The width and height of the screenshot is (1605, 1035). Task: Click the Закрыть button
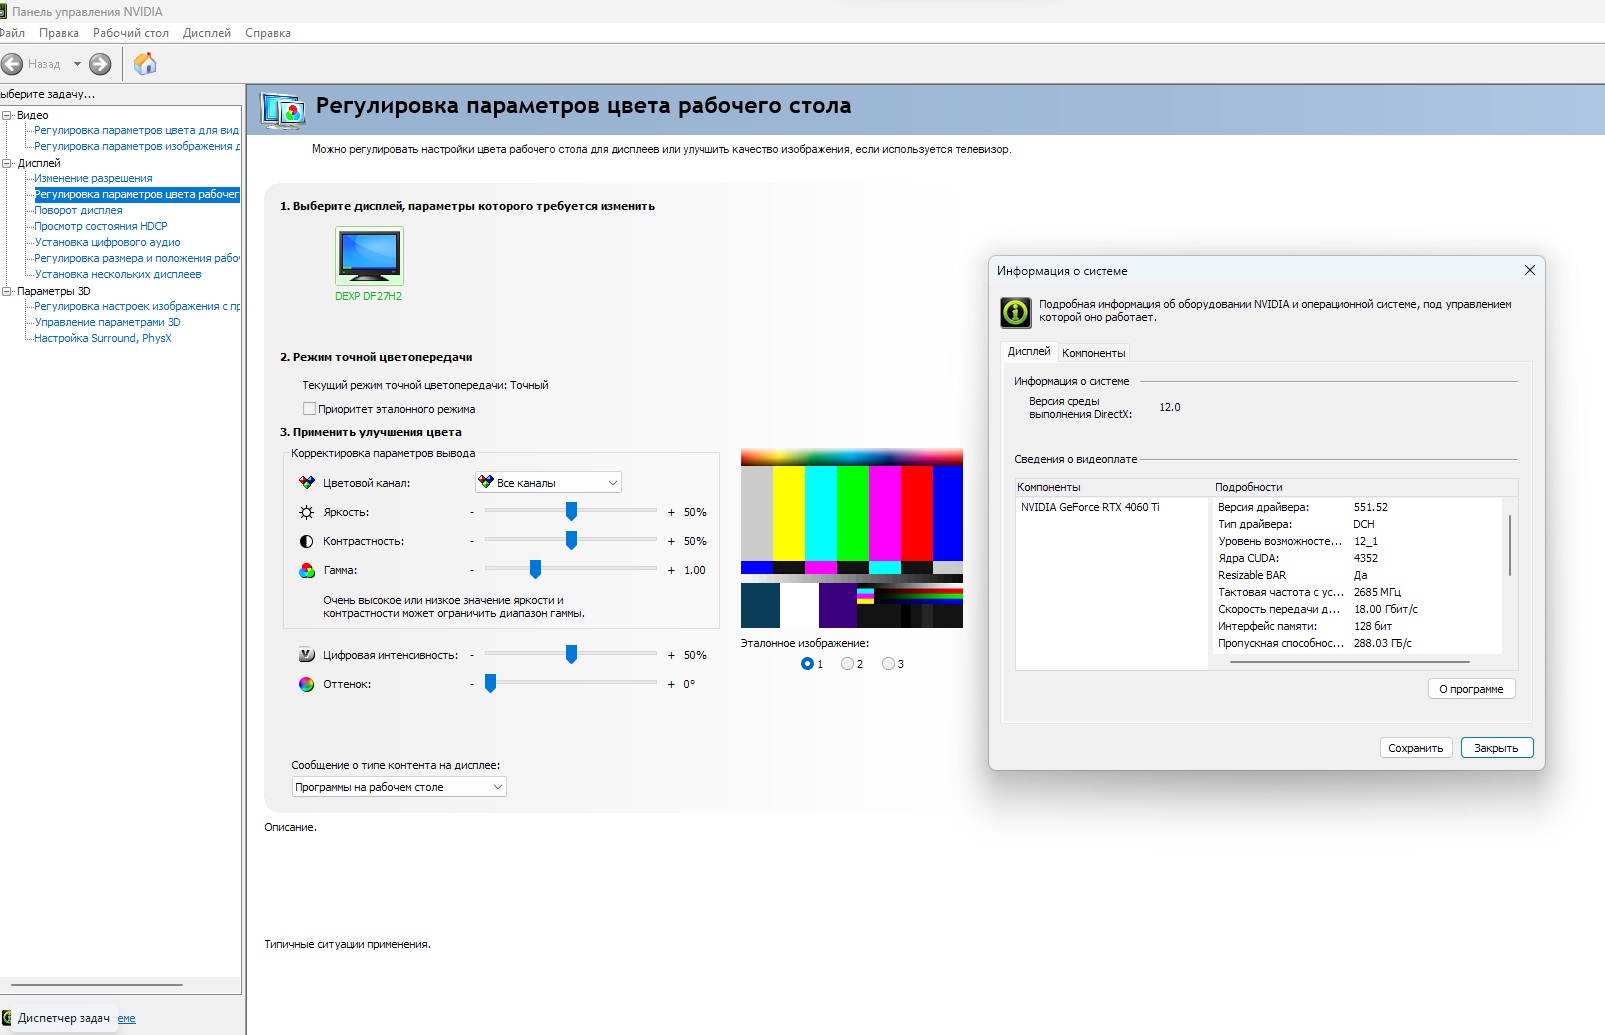[1496, 748]
